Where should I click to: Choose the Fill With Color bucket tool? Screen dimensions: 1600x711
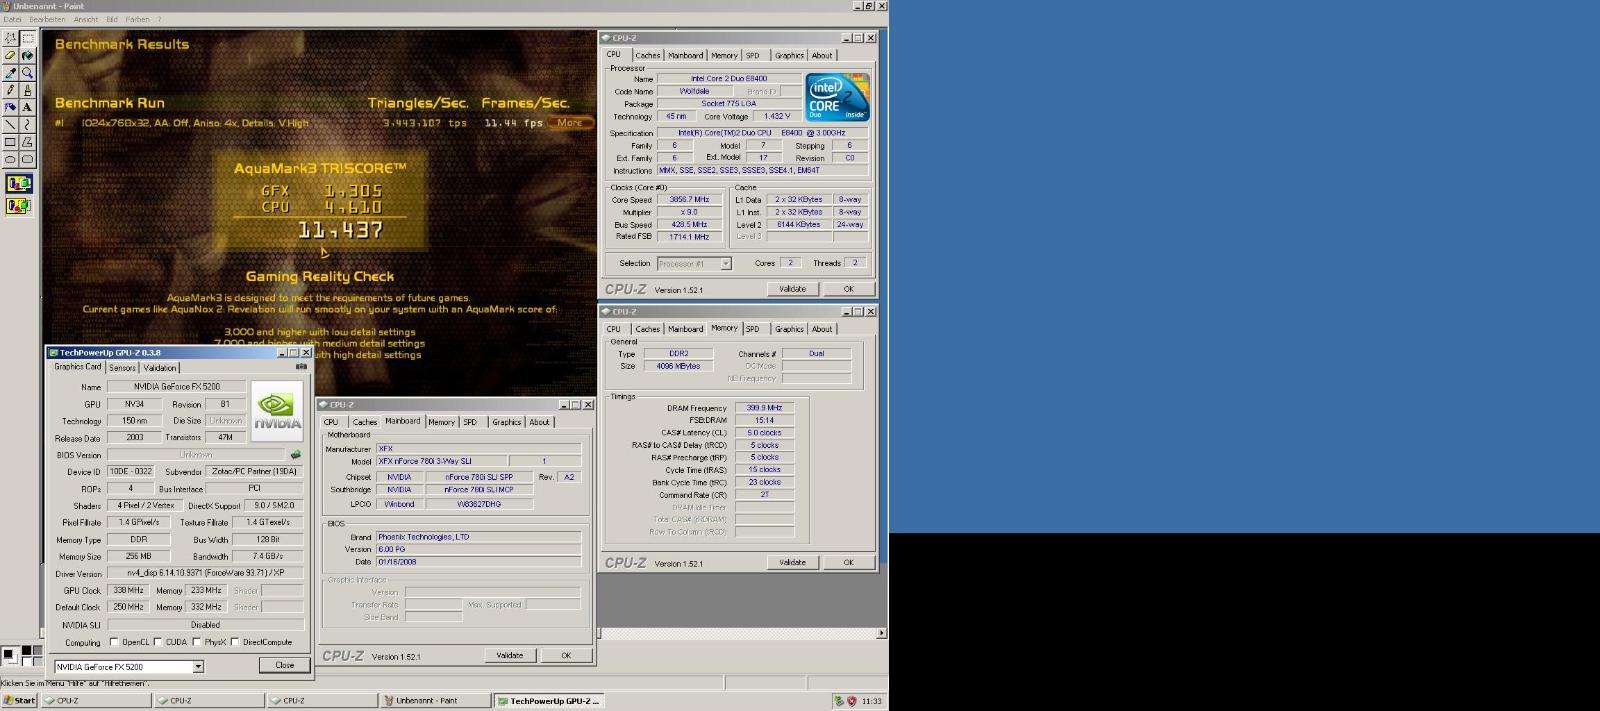[x=27, y=55]
